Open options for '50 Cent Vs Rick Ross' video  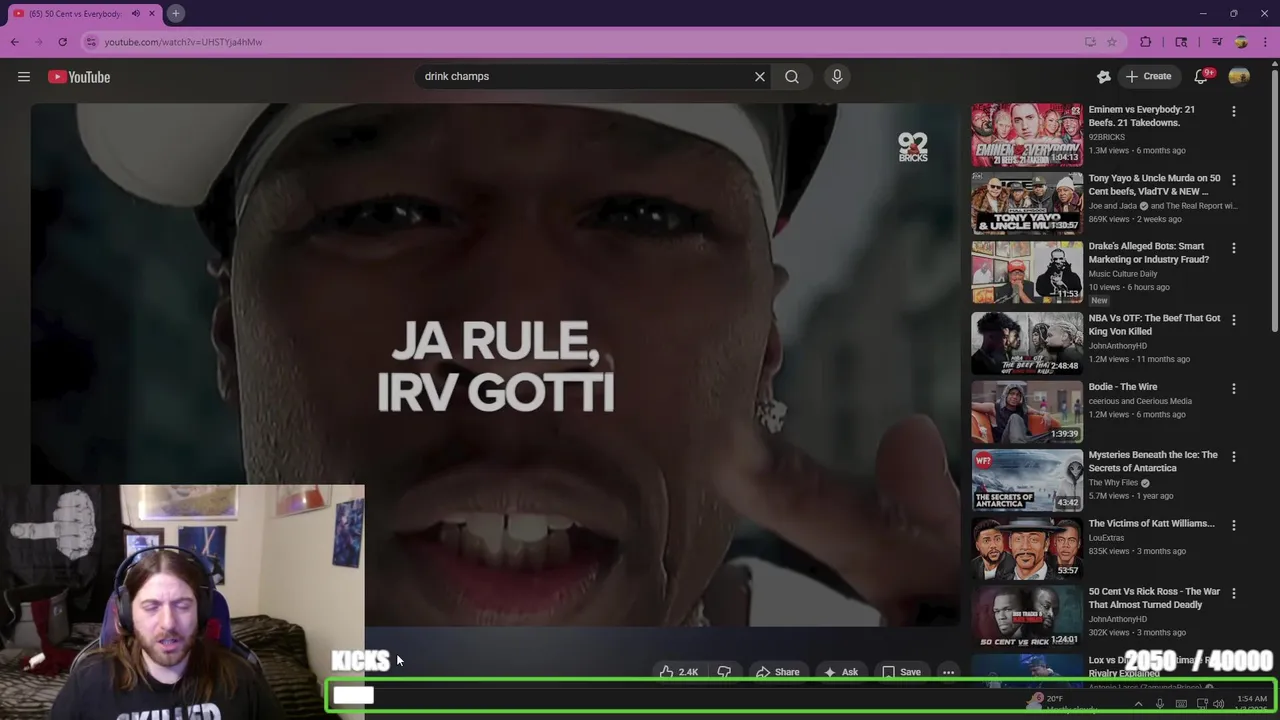1233,593
